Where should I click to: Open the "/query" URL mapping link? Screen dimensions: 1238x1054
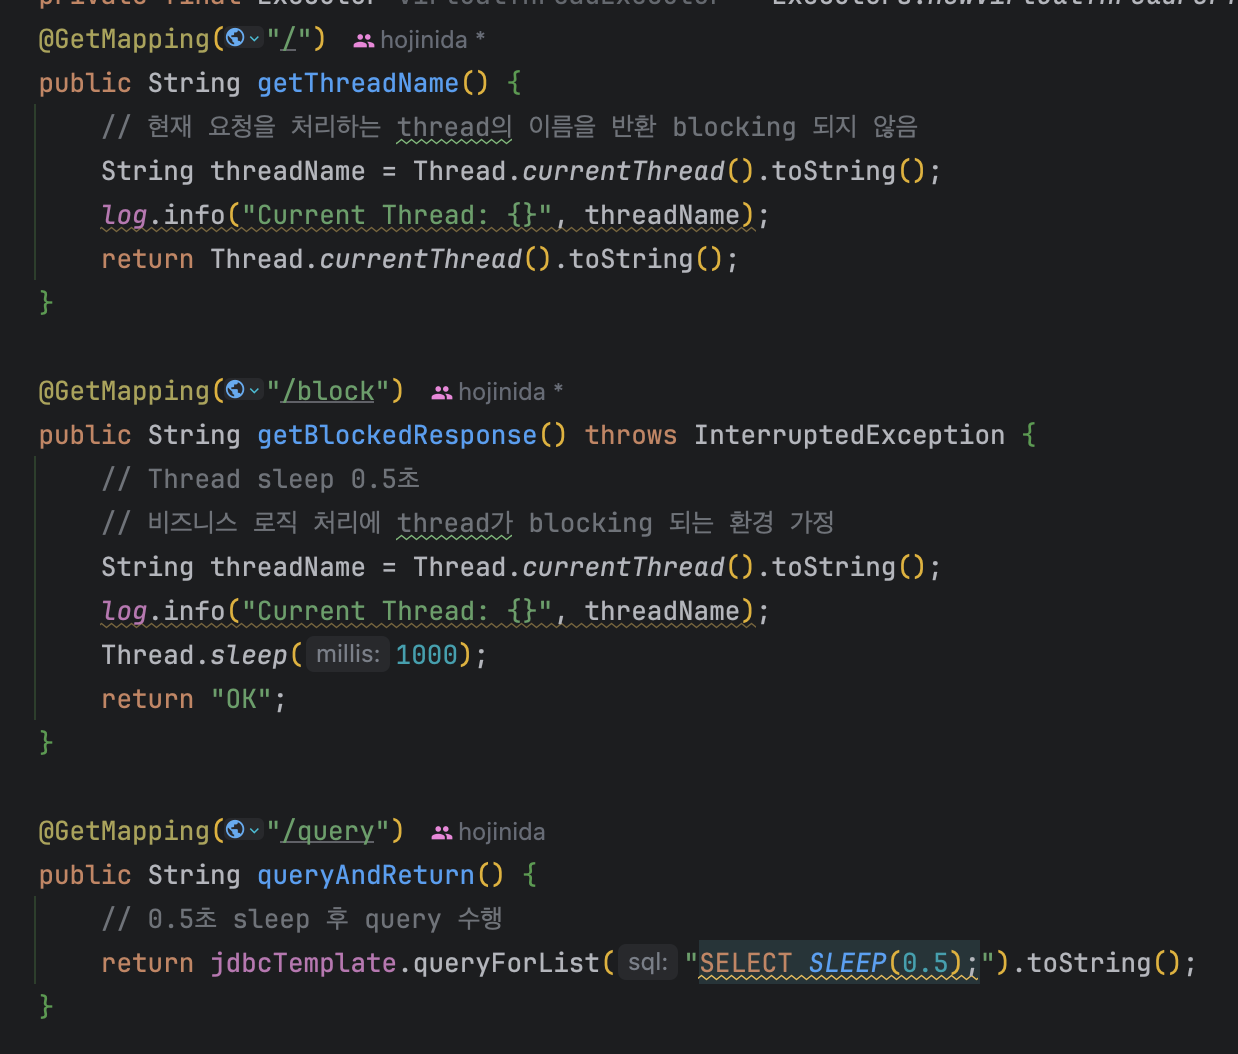point(328,831)
